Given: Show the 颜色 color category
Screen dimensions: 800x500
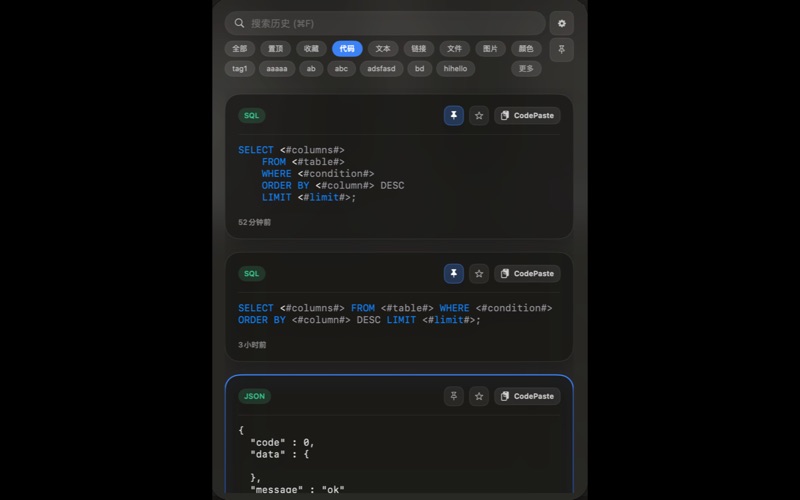Looking at the screenshot, I should [x=526, y=48].
